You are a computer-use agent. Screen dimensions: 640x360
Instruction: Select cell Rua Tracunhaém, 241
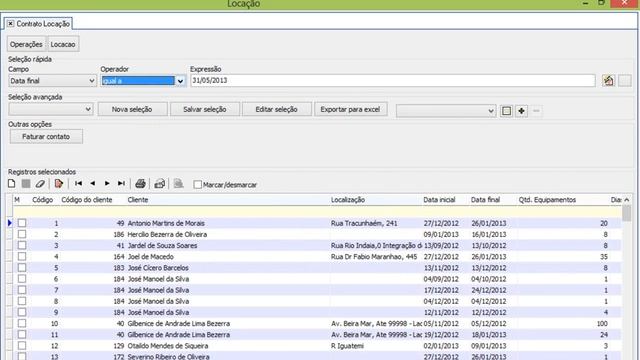[x=364, y=223]
